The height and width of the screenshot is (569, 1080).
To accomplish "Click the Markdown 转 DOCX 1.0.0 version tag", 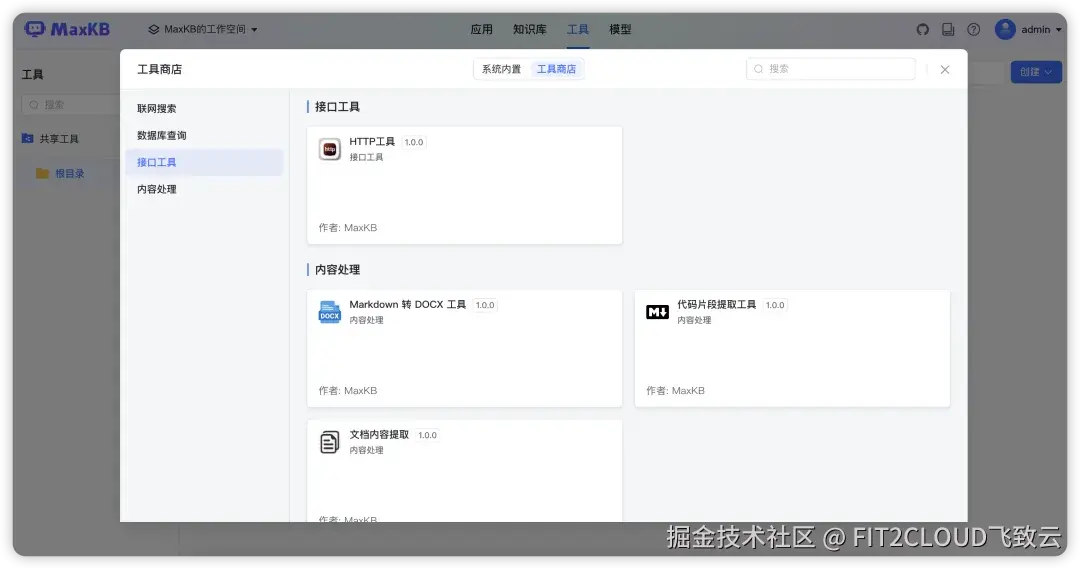I will 485,305.
